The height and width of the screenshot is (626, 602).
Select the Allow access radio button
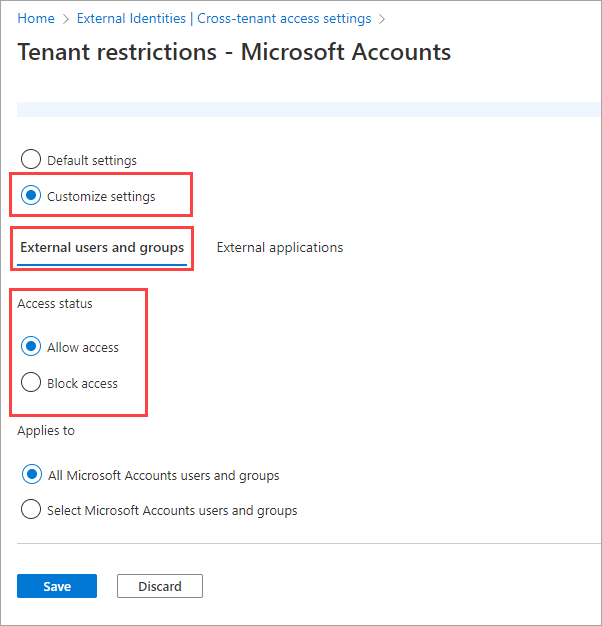tap(31, 347)
